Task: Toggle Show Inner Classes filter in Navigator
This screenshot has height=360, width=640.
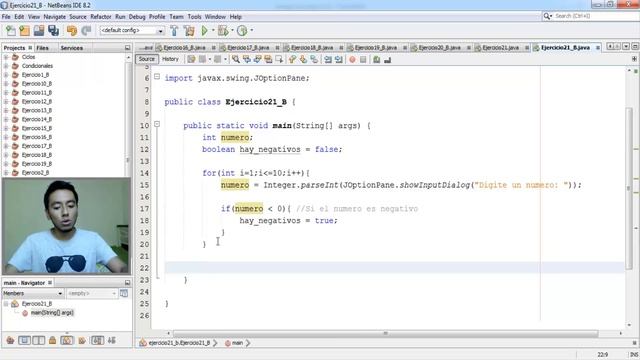Action: pyautogui.click(x=67, y=340)
